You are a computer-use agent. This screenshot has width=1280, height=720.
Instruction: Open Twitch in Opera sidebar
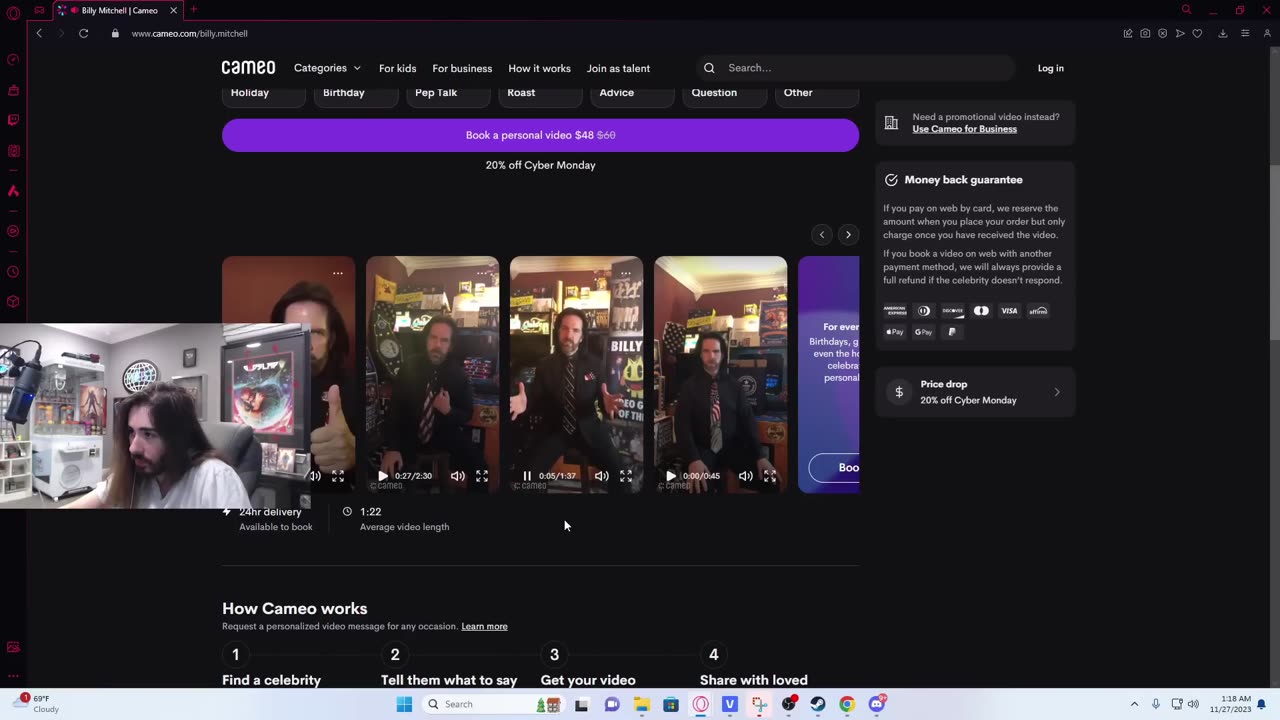(x=13, y=120)
